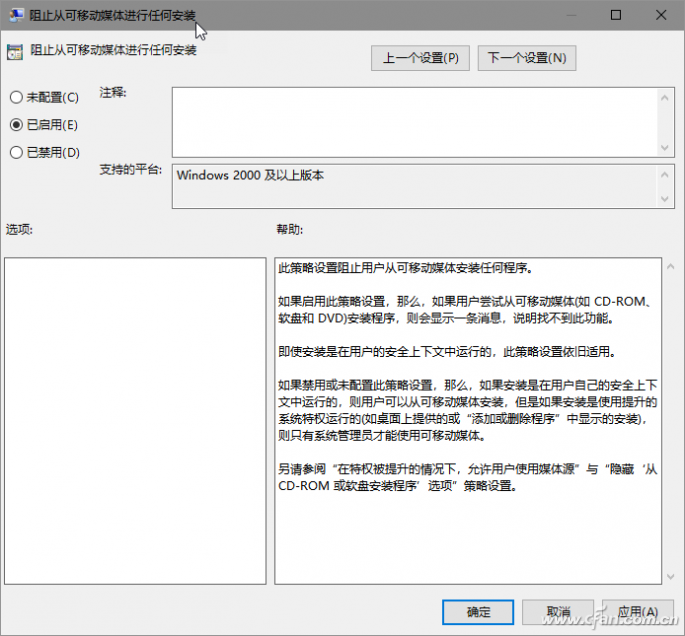Click down arrow of 支持的平台 scrollbar
Viewport: 685px width, 636px height.
665,199
